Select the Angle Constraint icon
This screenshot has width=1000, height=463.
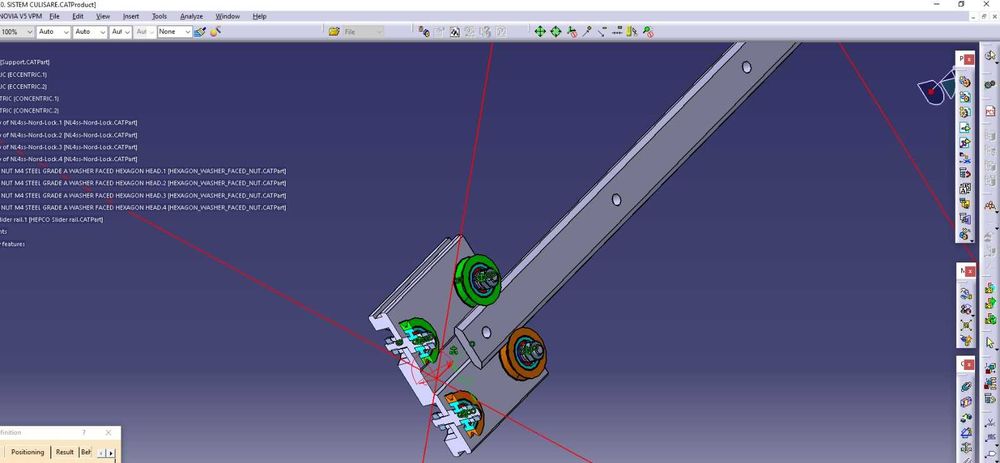coord(966,432)
